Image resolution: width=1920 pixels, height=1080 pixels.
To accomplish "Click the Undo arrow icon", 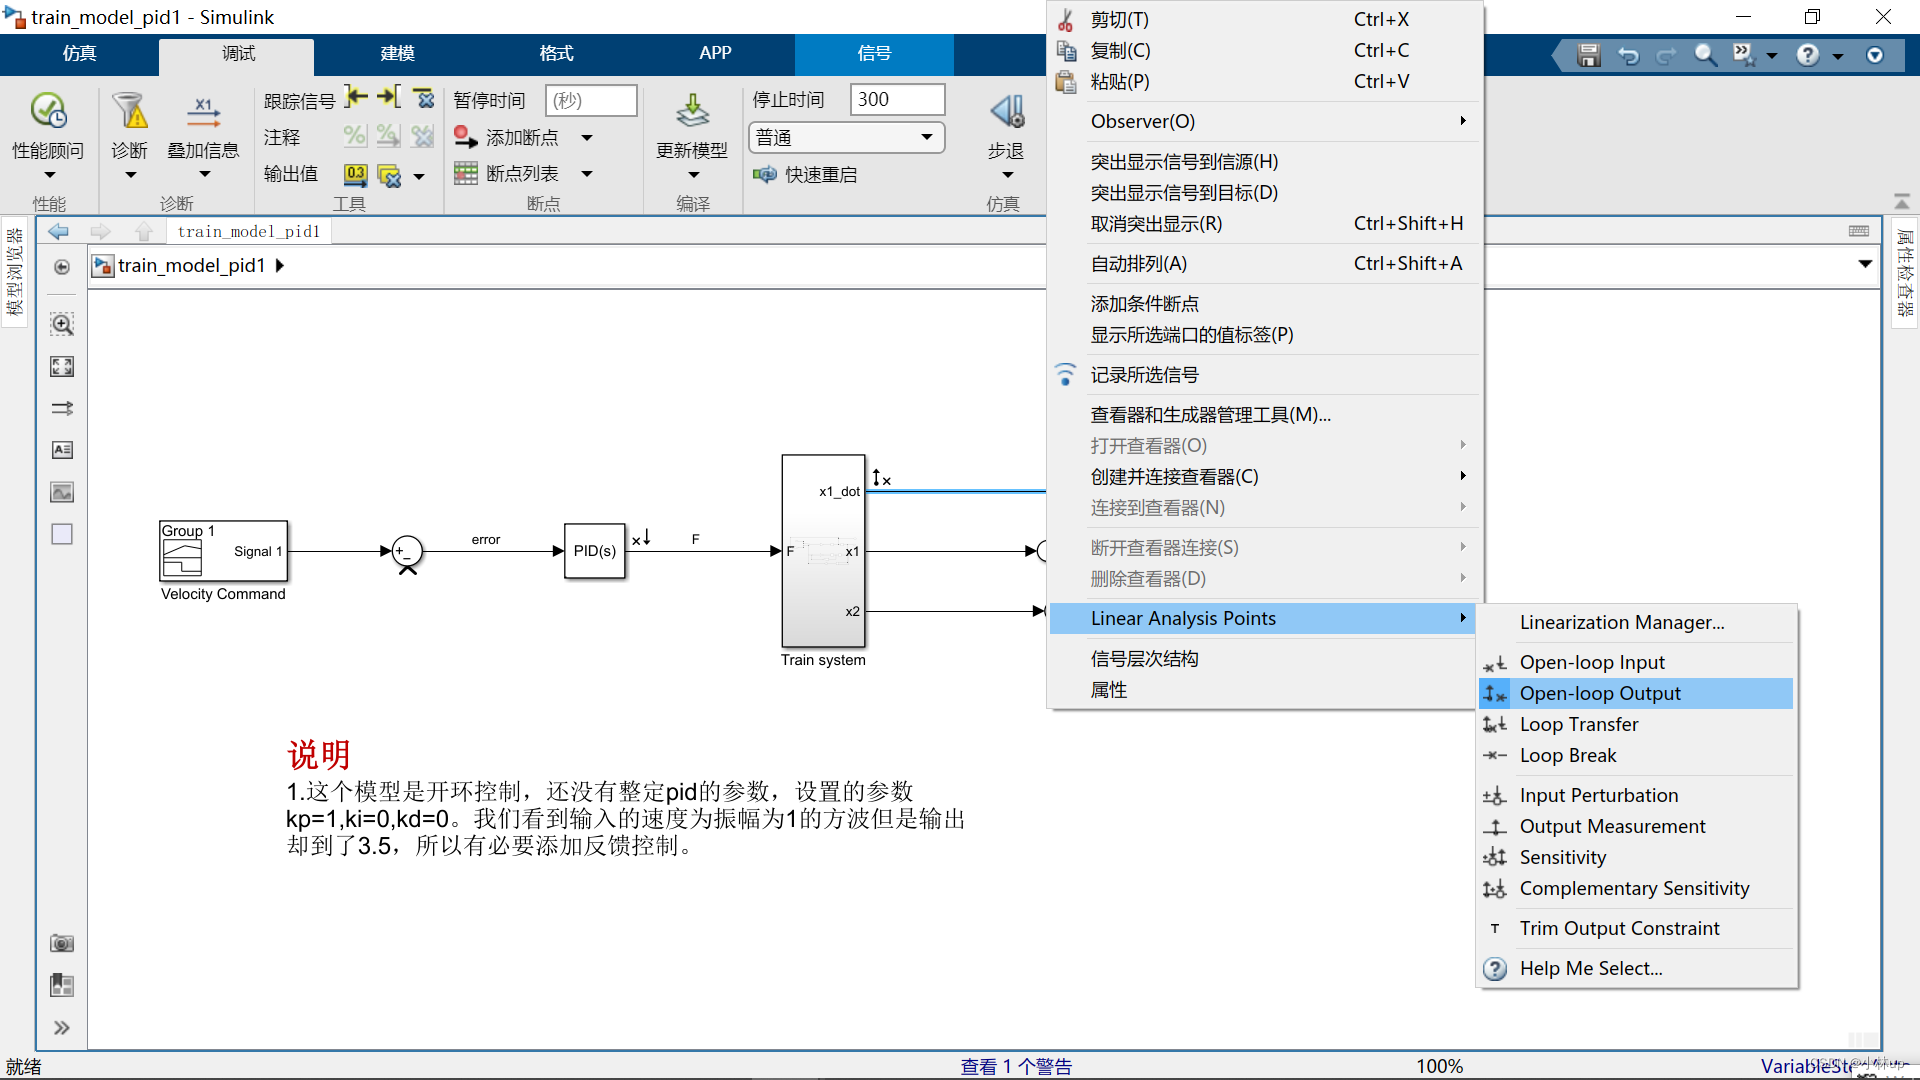I will (1629, 55).
